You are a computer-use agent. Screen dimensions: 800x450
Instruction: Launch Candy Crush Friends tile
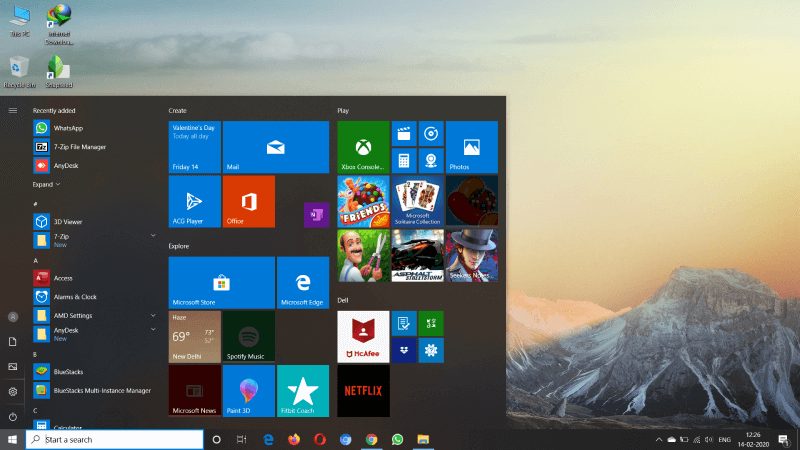[x=363, y=202]
